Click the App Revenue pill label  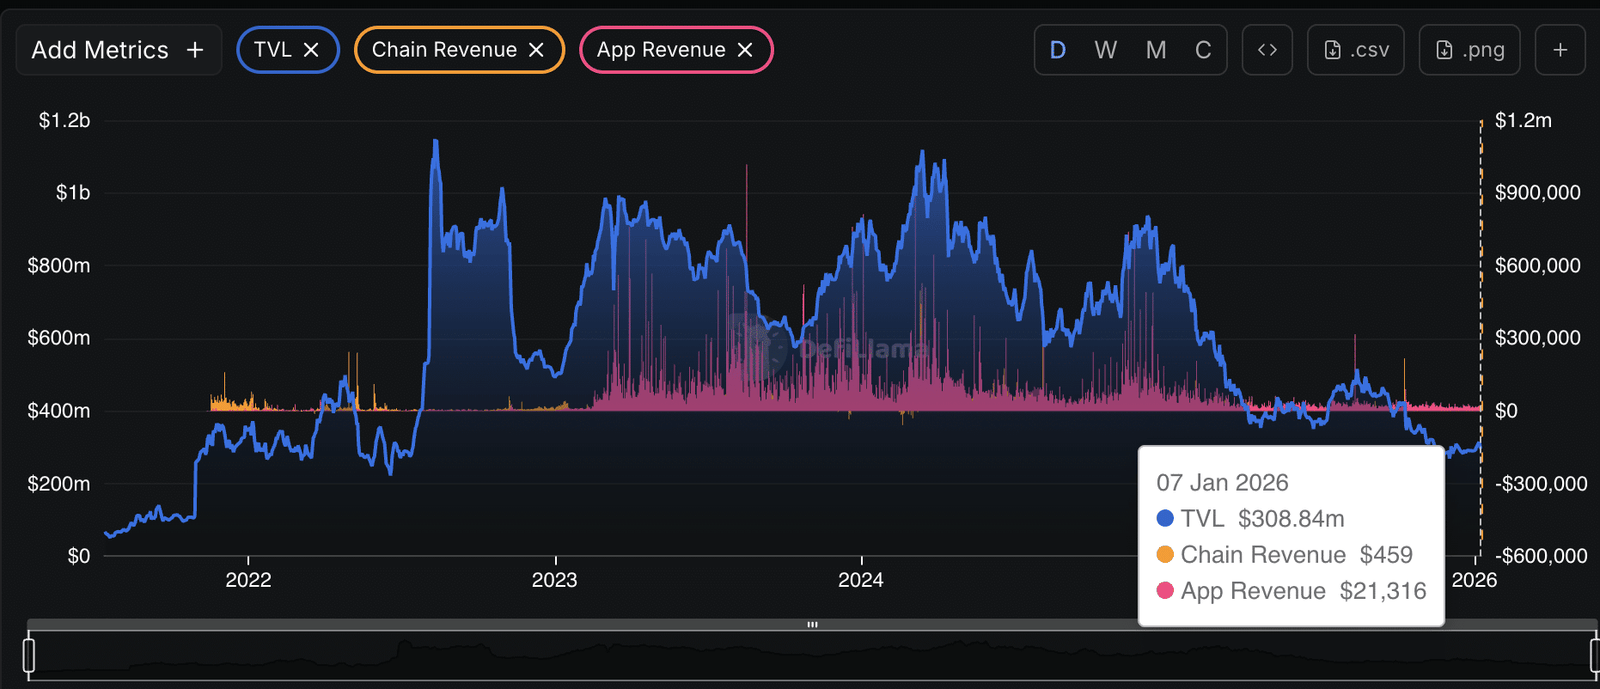(661, 50)
